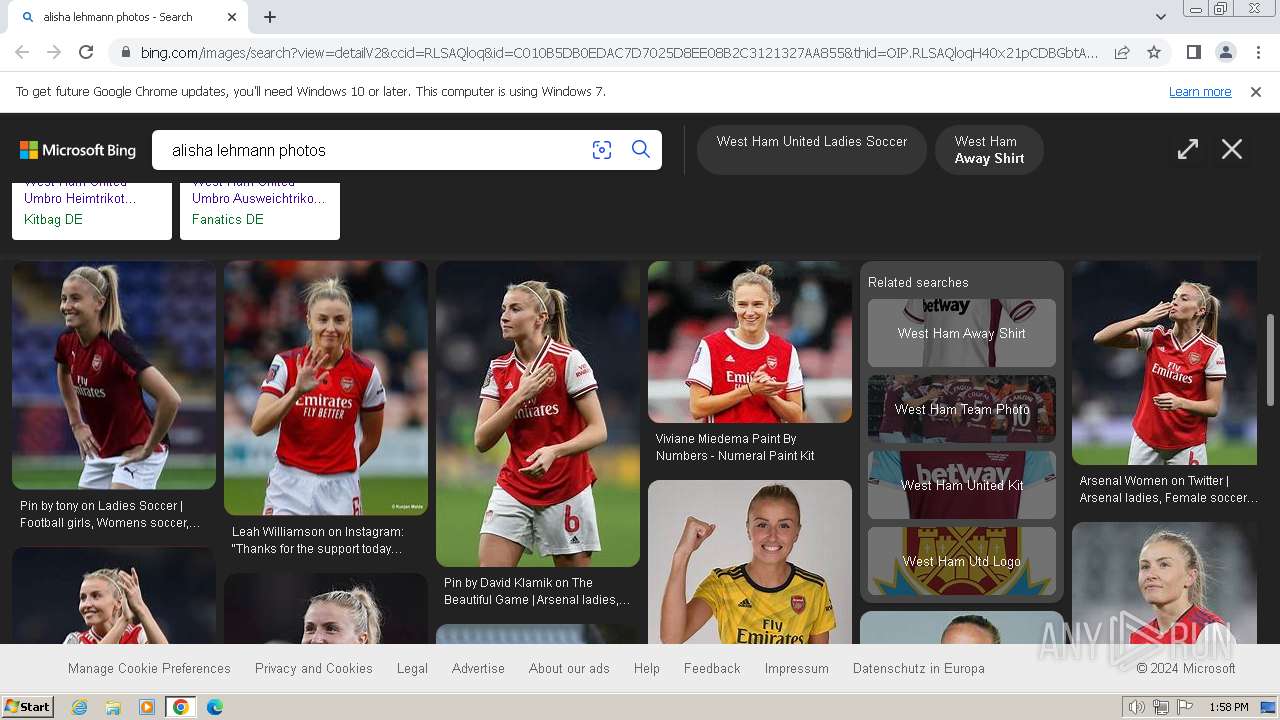Launch Internet Explorer from the taskbar

pyautogui.click(x=79, y=707)
